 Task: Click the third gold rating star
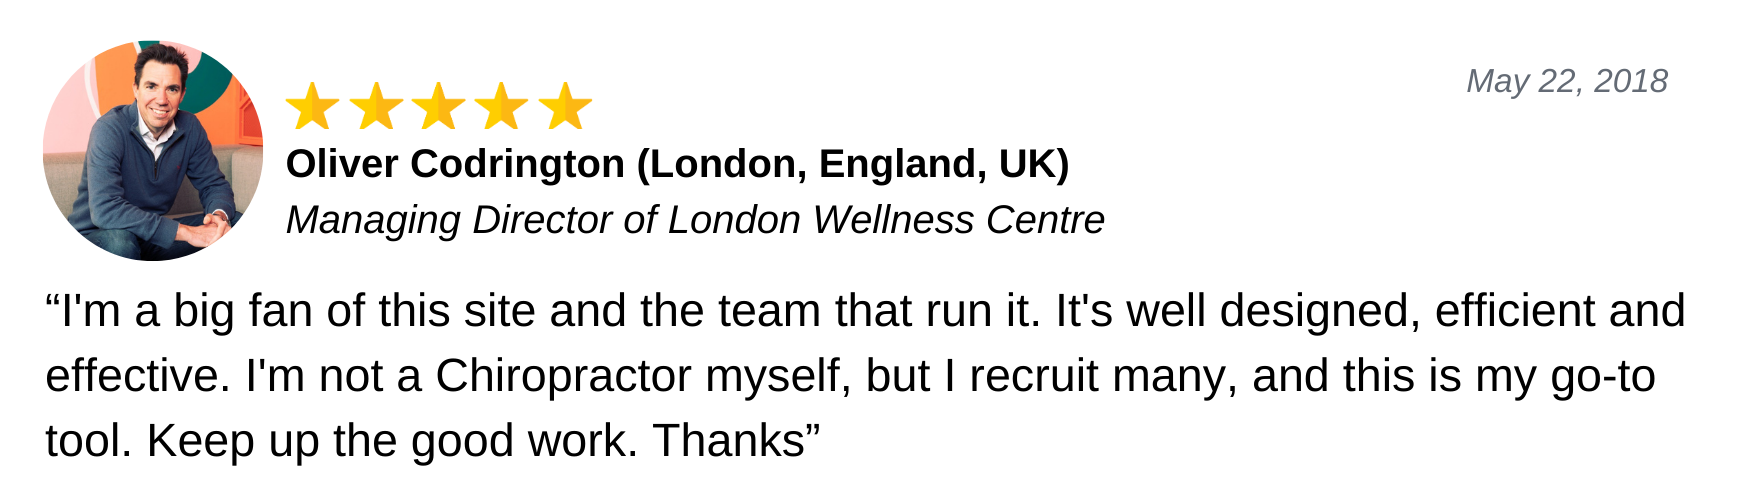pyautogui.click(x=439, y=107)
